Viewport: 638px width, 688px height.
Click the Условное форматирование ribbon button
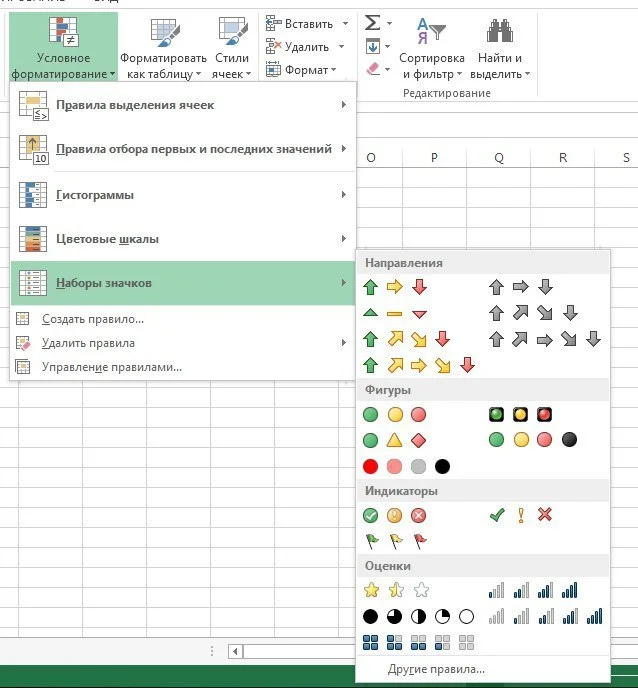(x=64, y=47)
